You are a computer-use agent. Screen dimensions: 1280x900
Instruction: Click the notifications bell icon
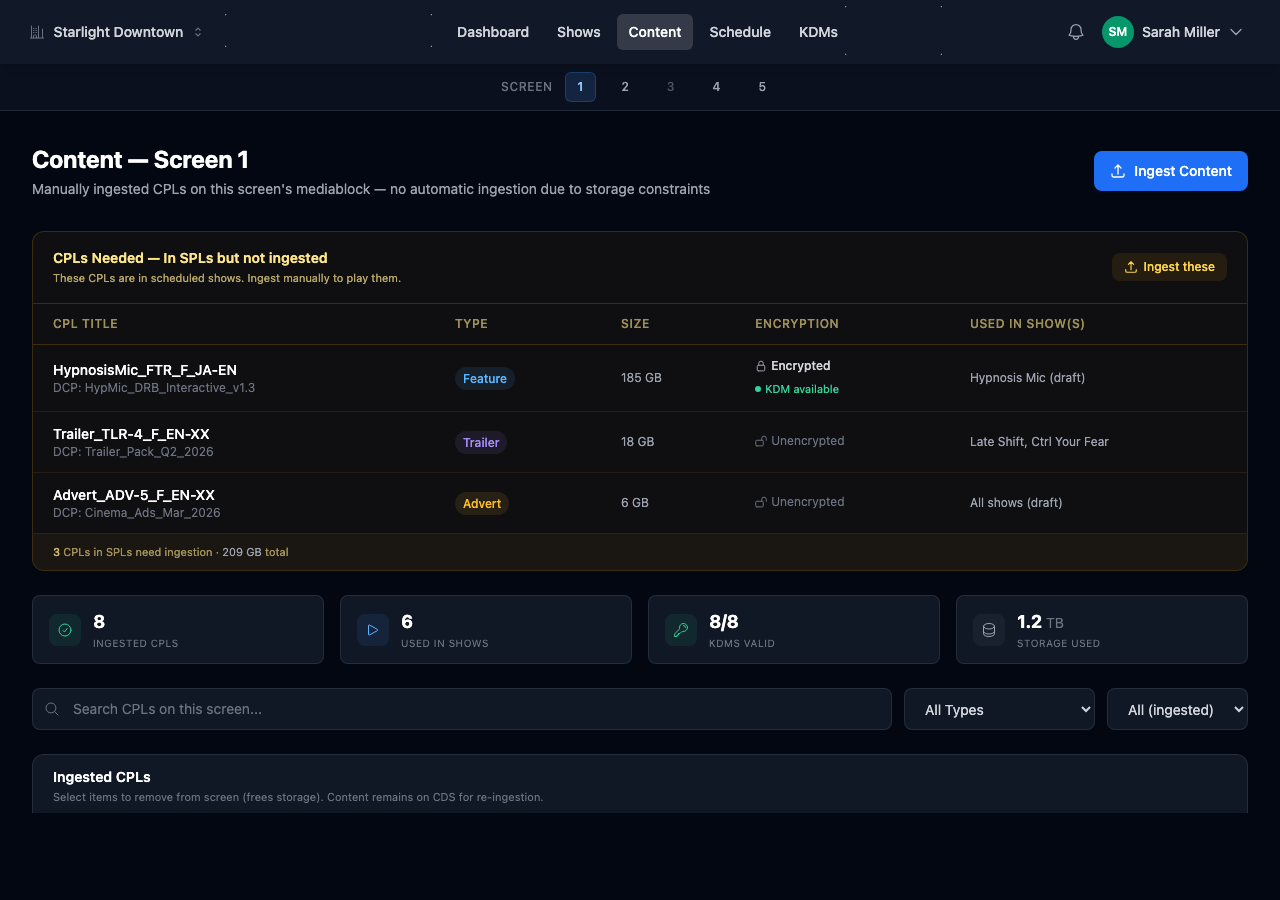pyautogui.click(x=1076, y=32)
